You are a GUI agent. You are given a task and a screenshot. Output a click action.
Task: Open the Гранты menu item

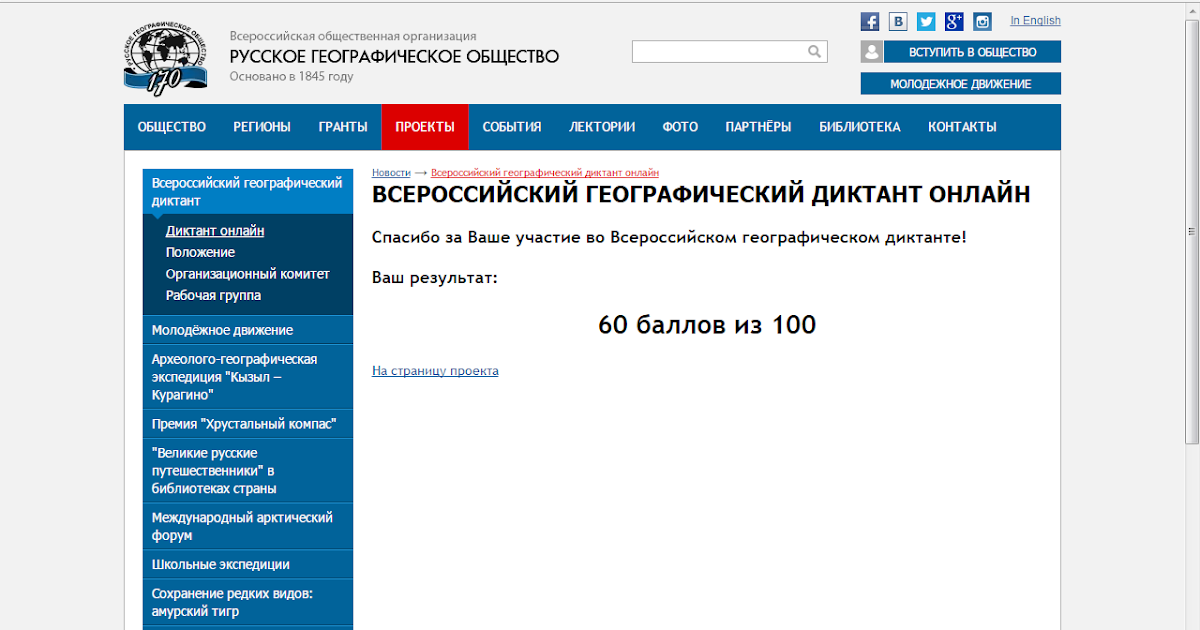pyautogui.click(x=343, y=127)
